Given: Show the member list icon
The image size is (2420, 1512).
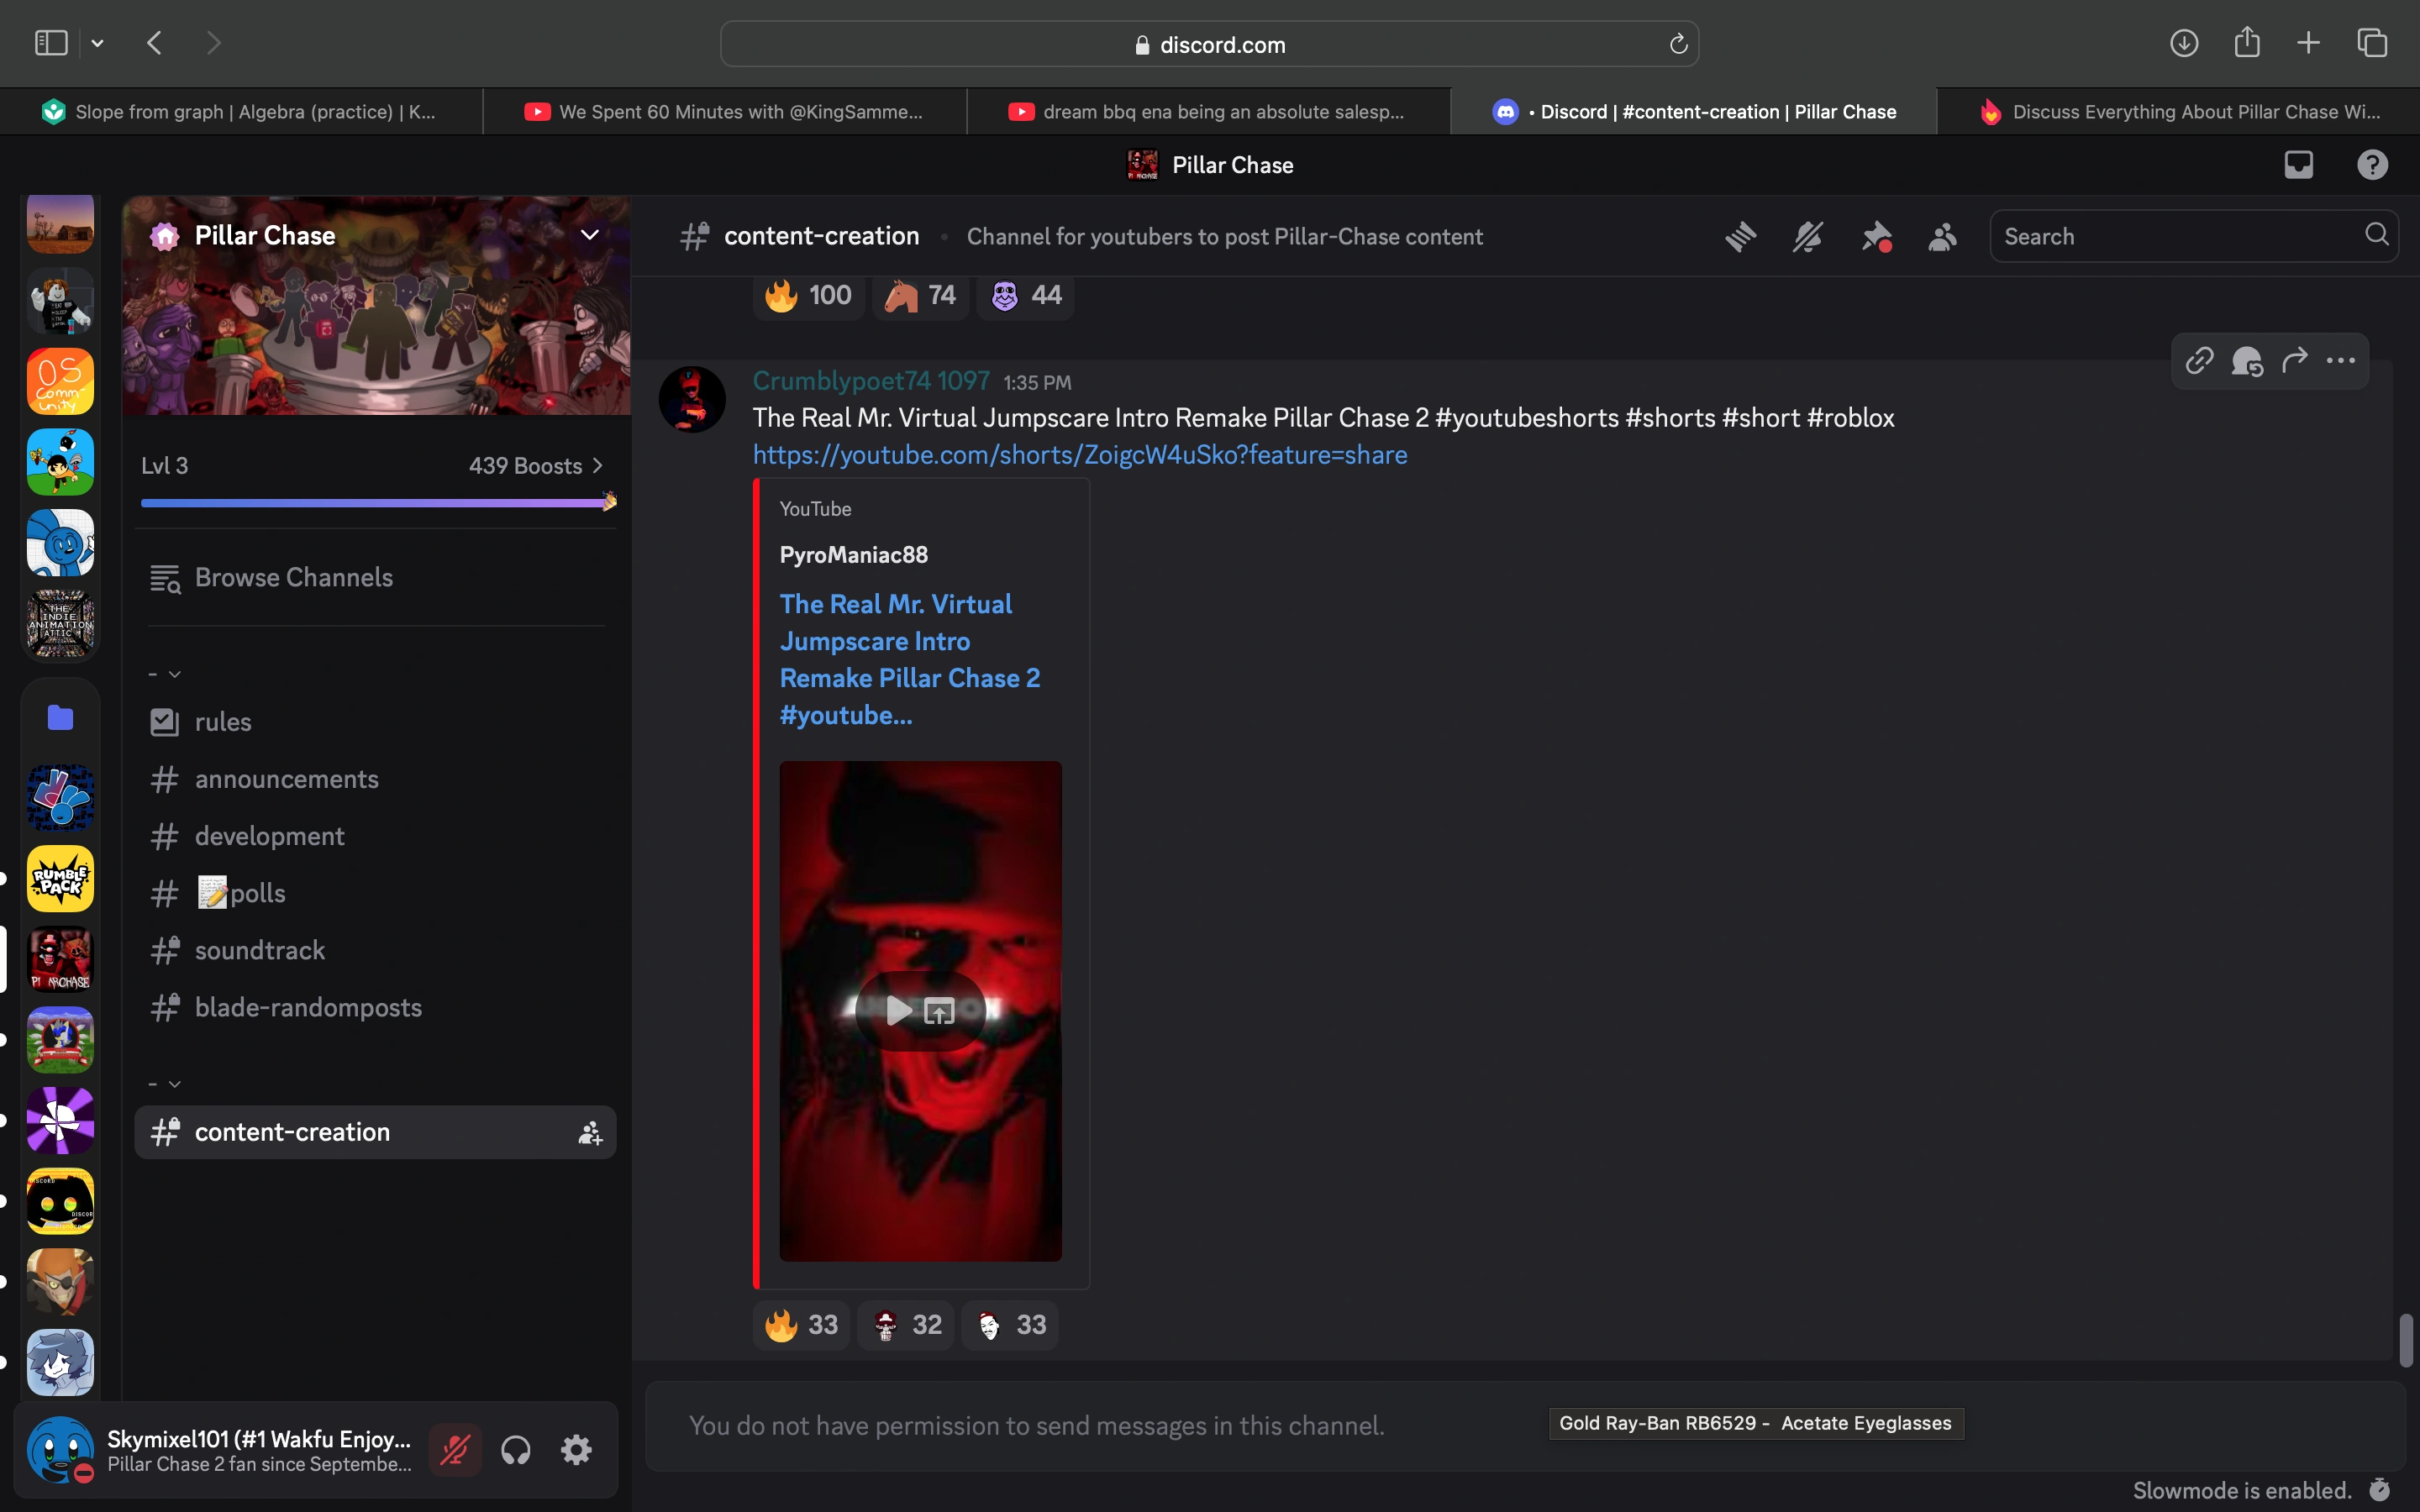Looking at the screenshot, I should tap(1941, 236).
